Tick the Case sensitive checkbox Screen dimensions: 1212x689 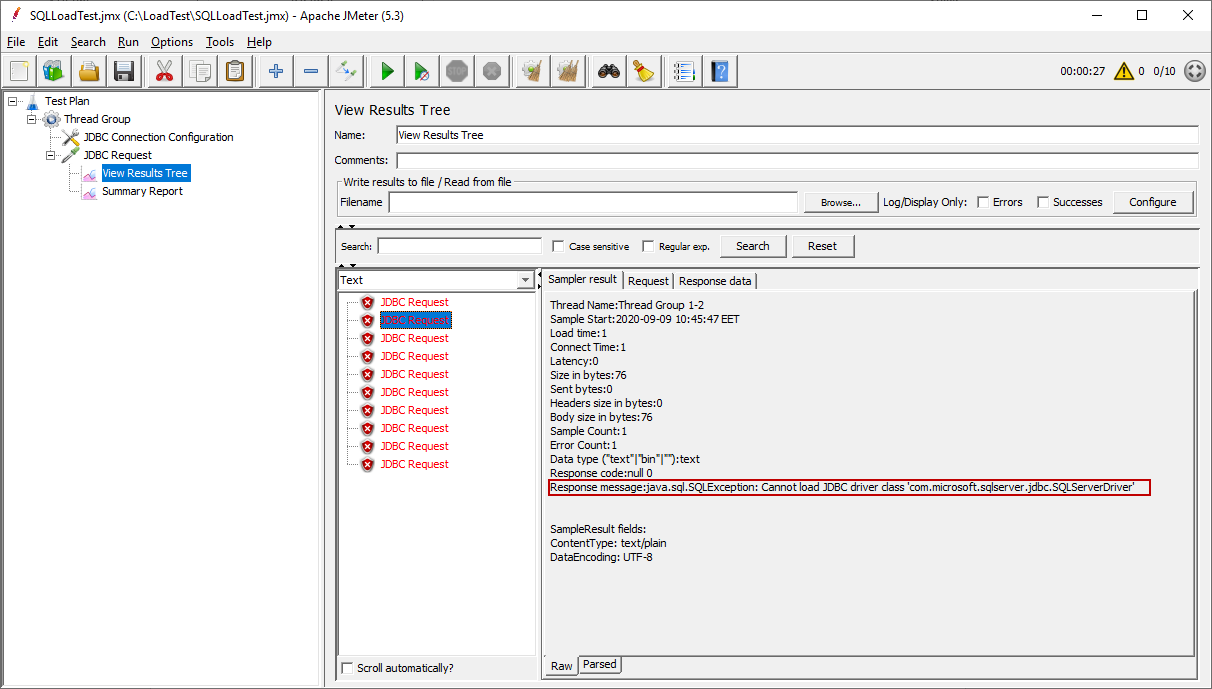559,246
